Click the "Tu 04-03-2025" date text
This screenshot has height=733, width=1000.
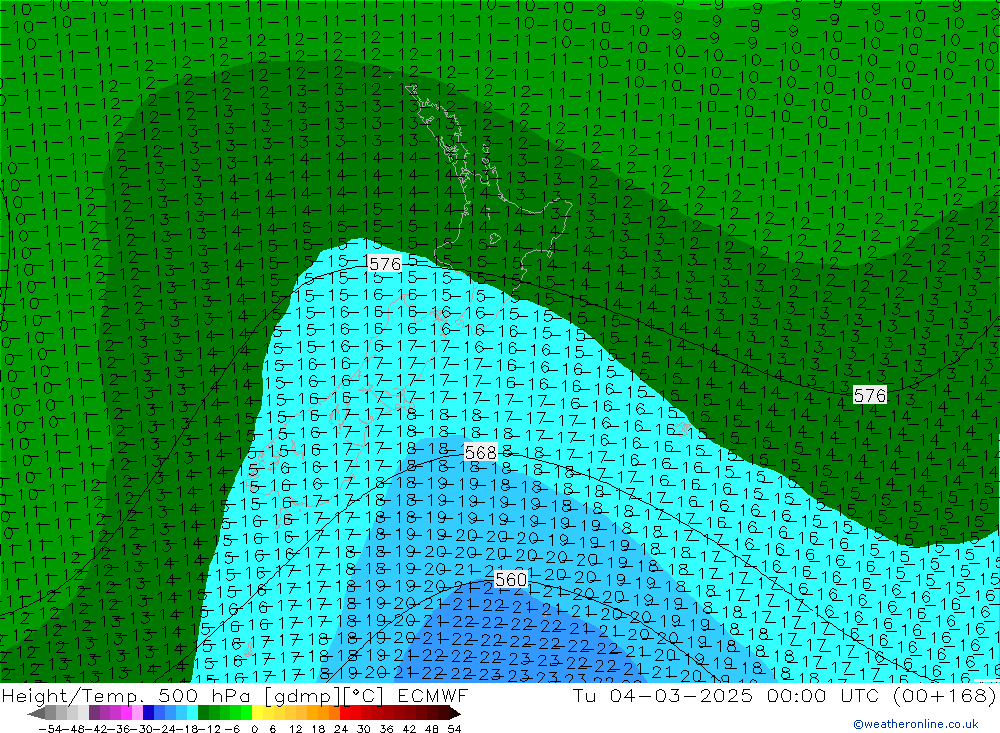click(x=662, y=695)
